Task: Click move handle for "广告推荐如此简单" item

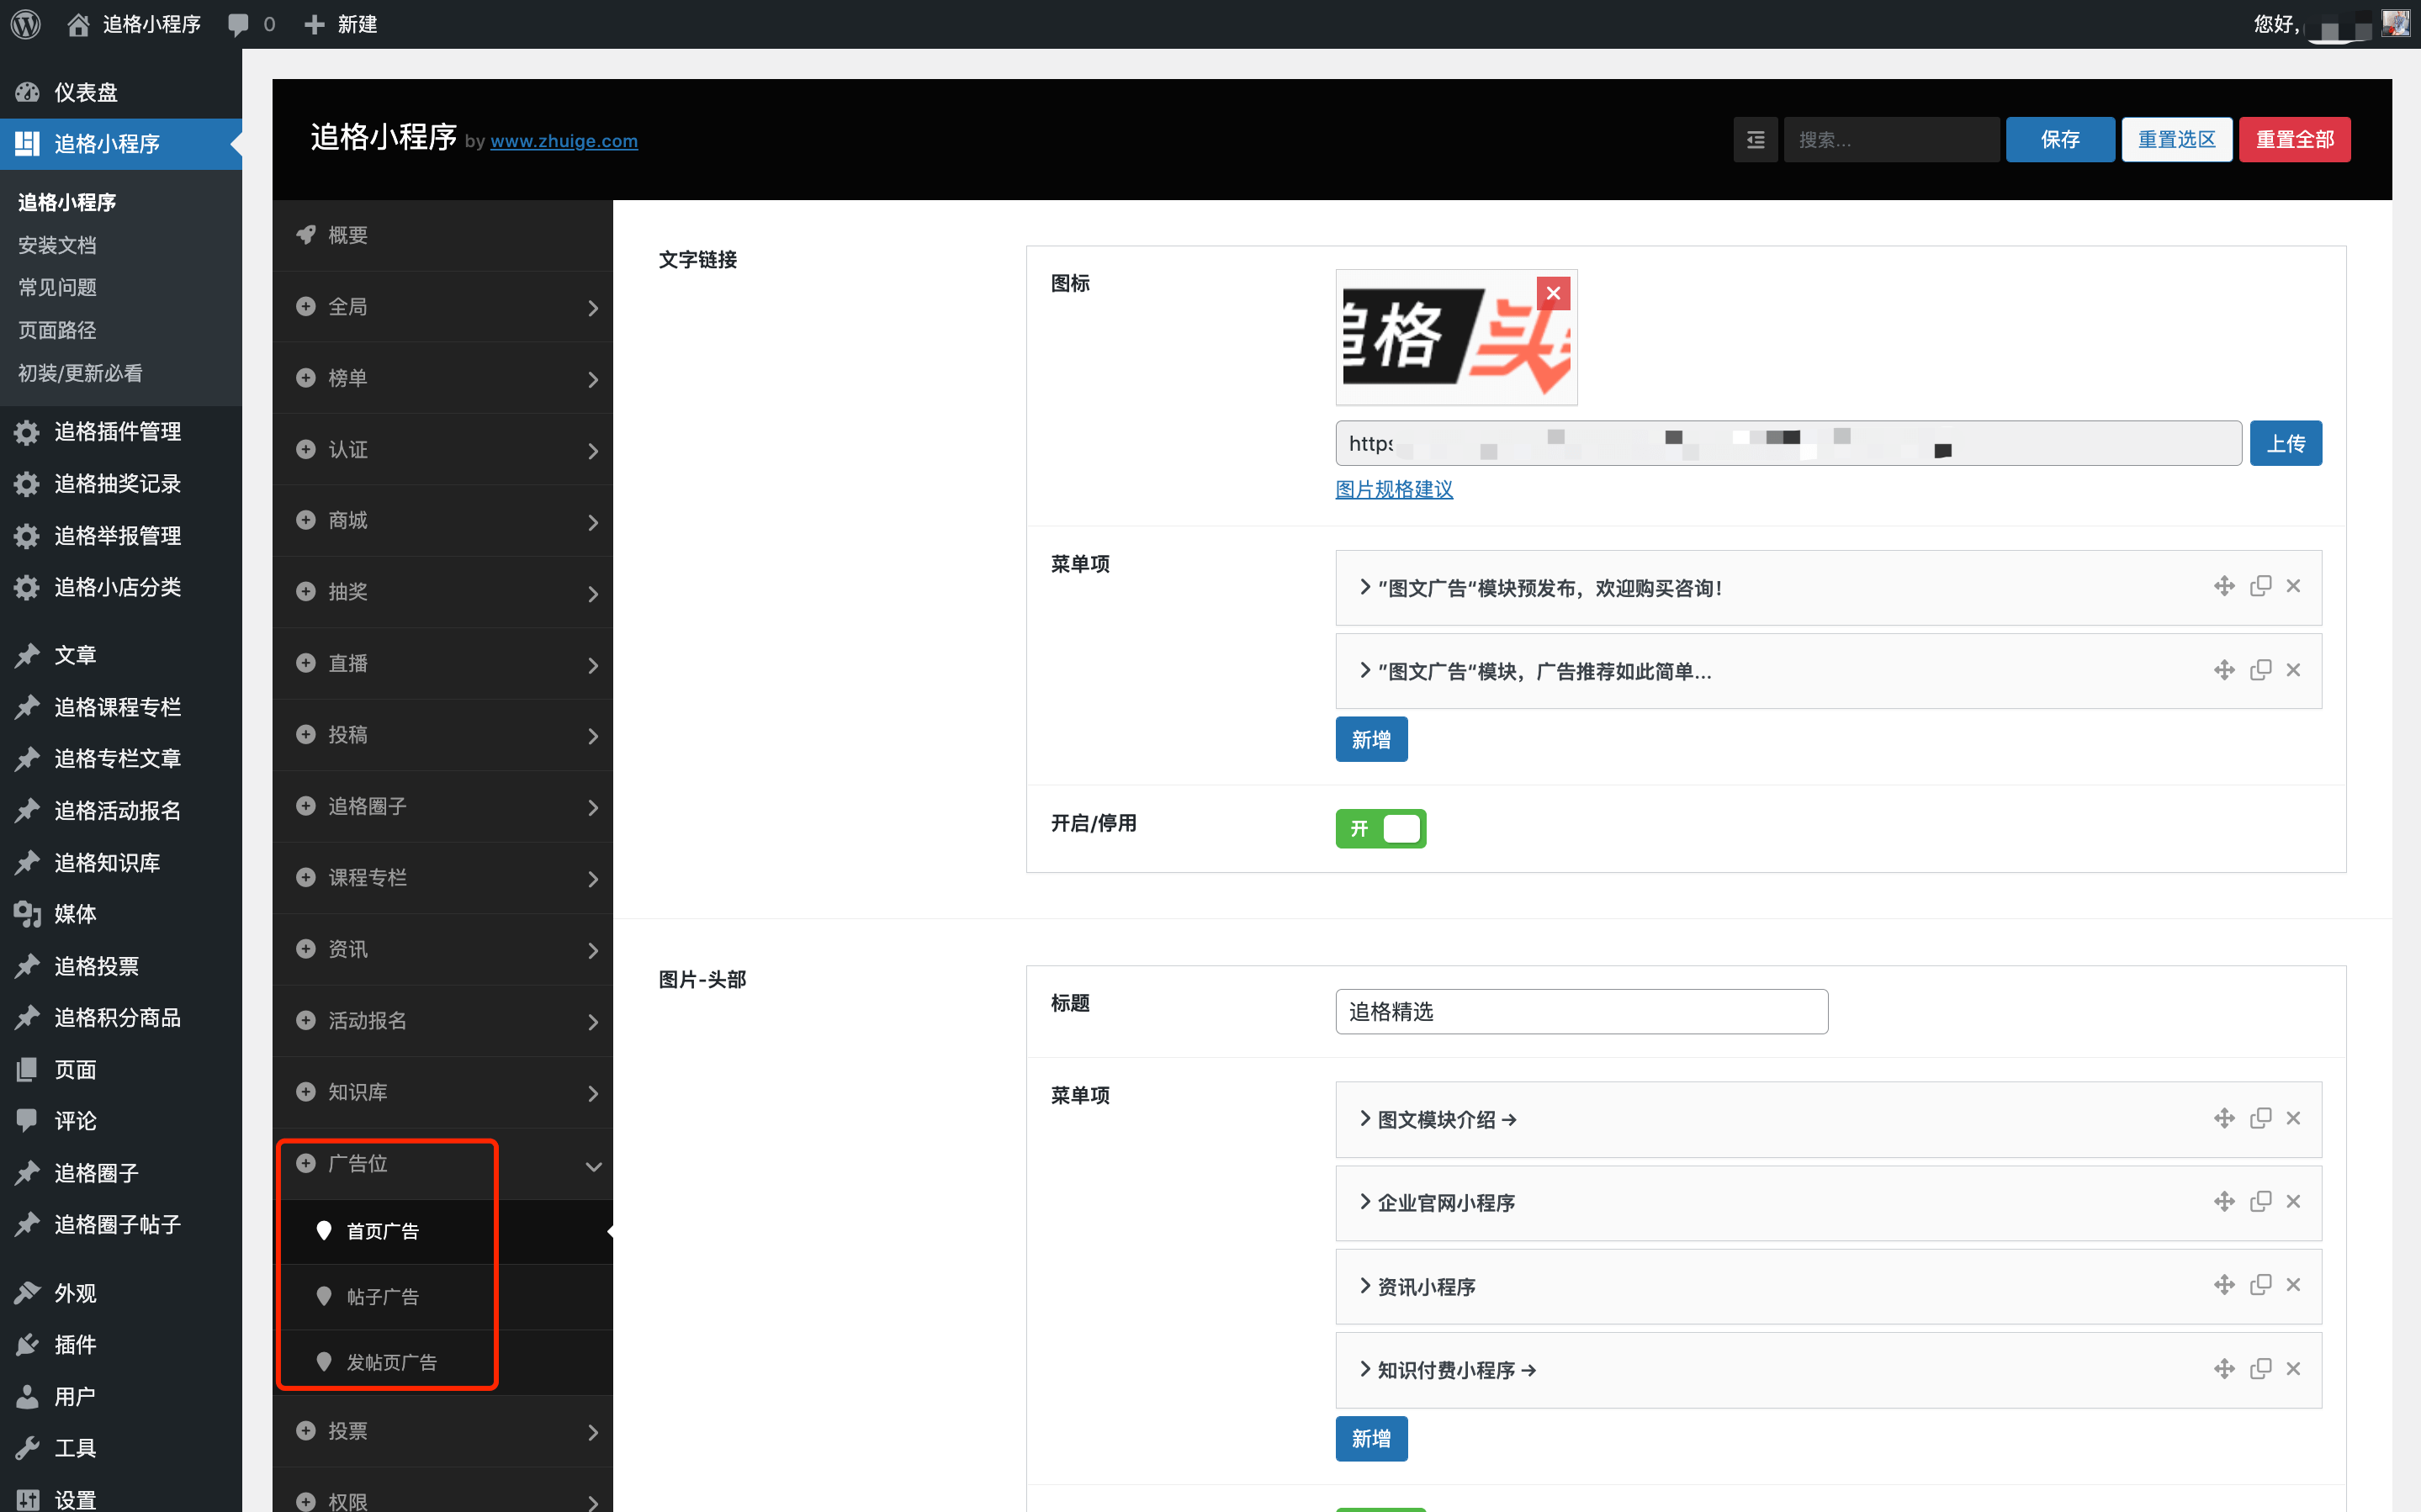Action: coord(2223,670)
